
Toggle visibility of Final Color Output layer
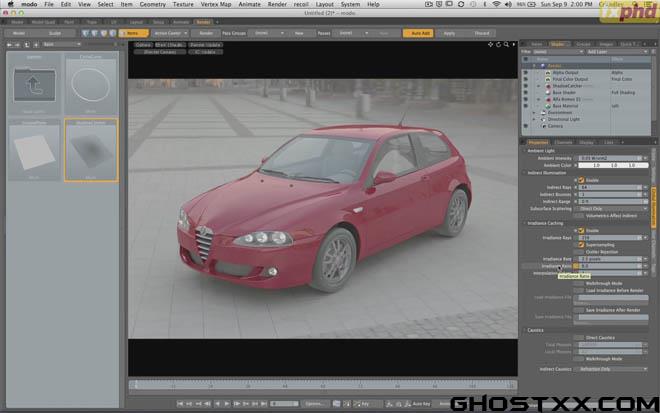pos(525,79)
